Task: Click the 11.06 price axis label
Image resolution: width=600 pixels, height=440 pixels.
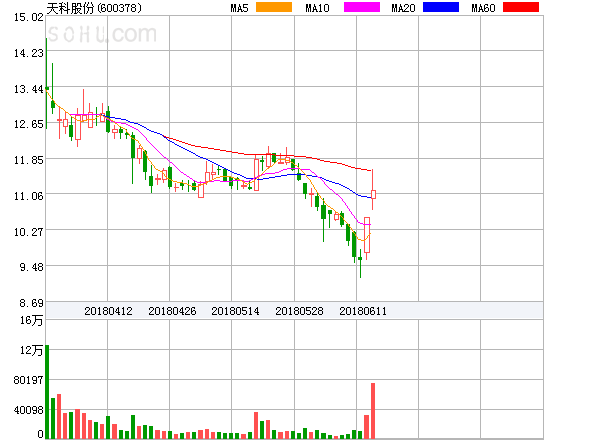Action: 29,196
